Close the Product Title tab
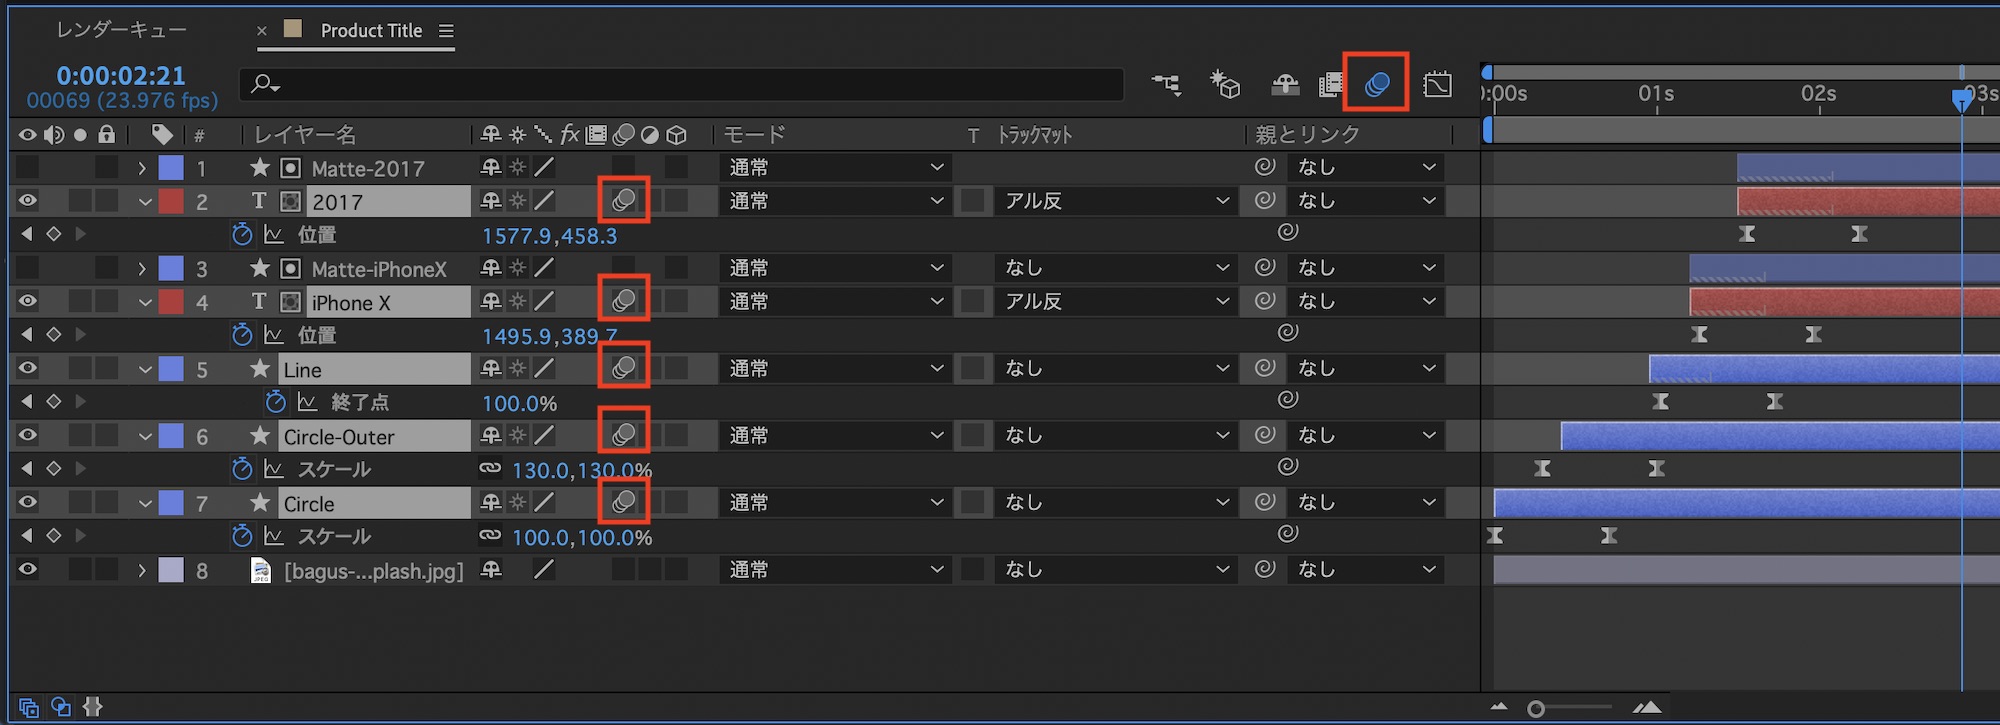2000x725 pixels. 262,31
